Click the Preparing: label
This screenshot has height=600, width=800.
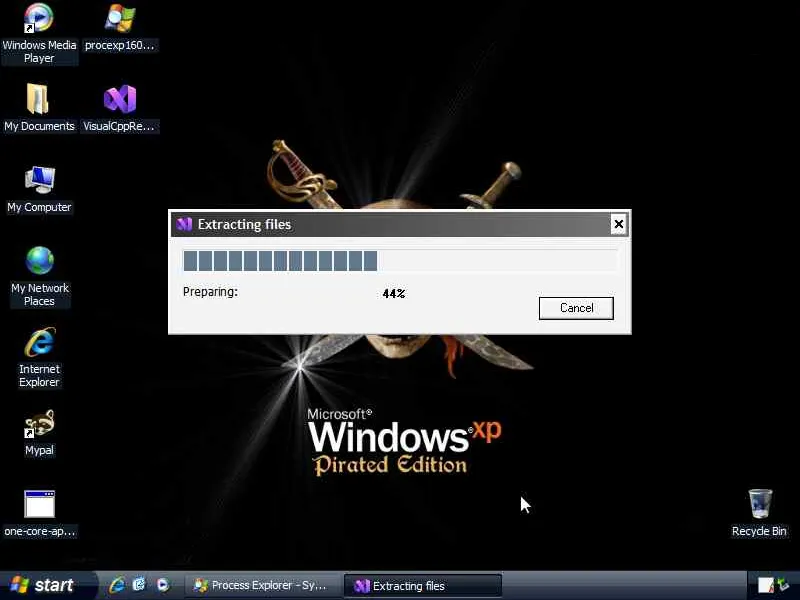(210, 292)
